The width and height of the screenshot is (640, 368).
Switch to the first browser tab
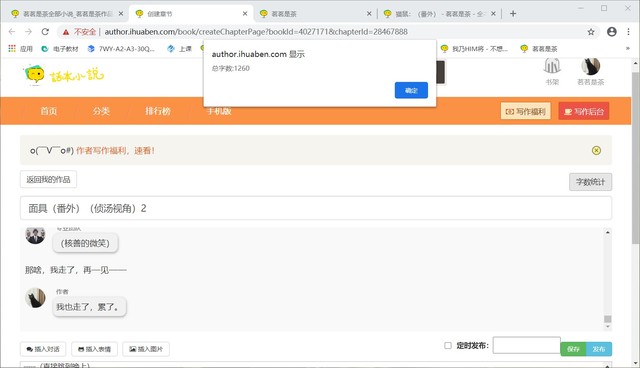[x=67, y=14]
